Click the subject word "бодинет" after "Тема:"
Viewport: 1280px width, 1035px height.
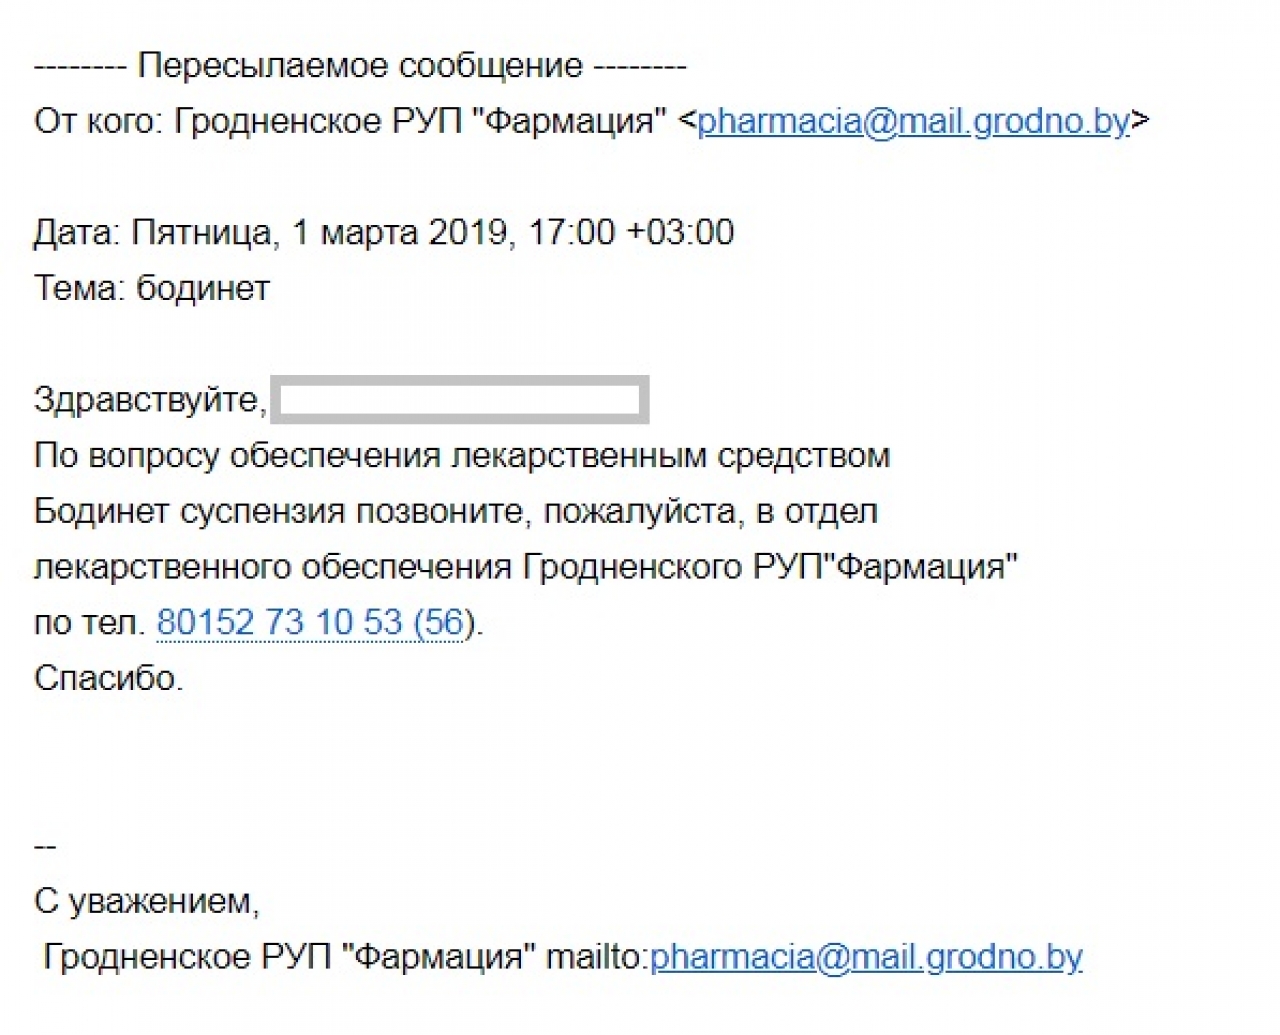[203, 289]
